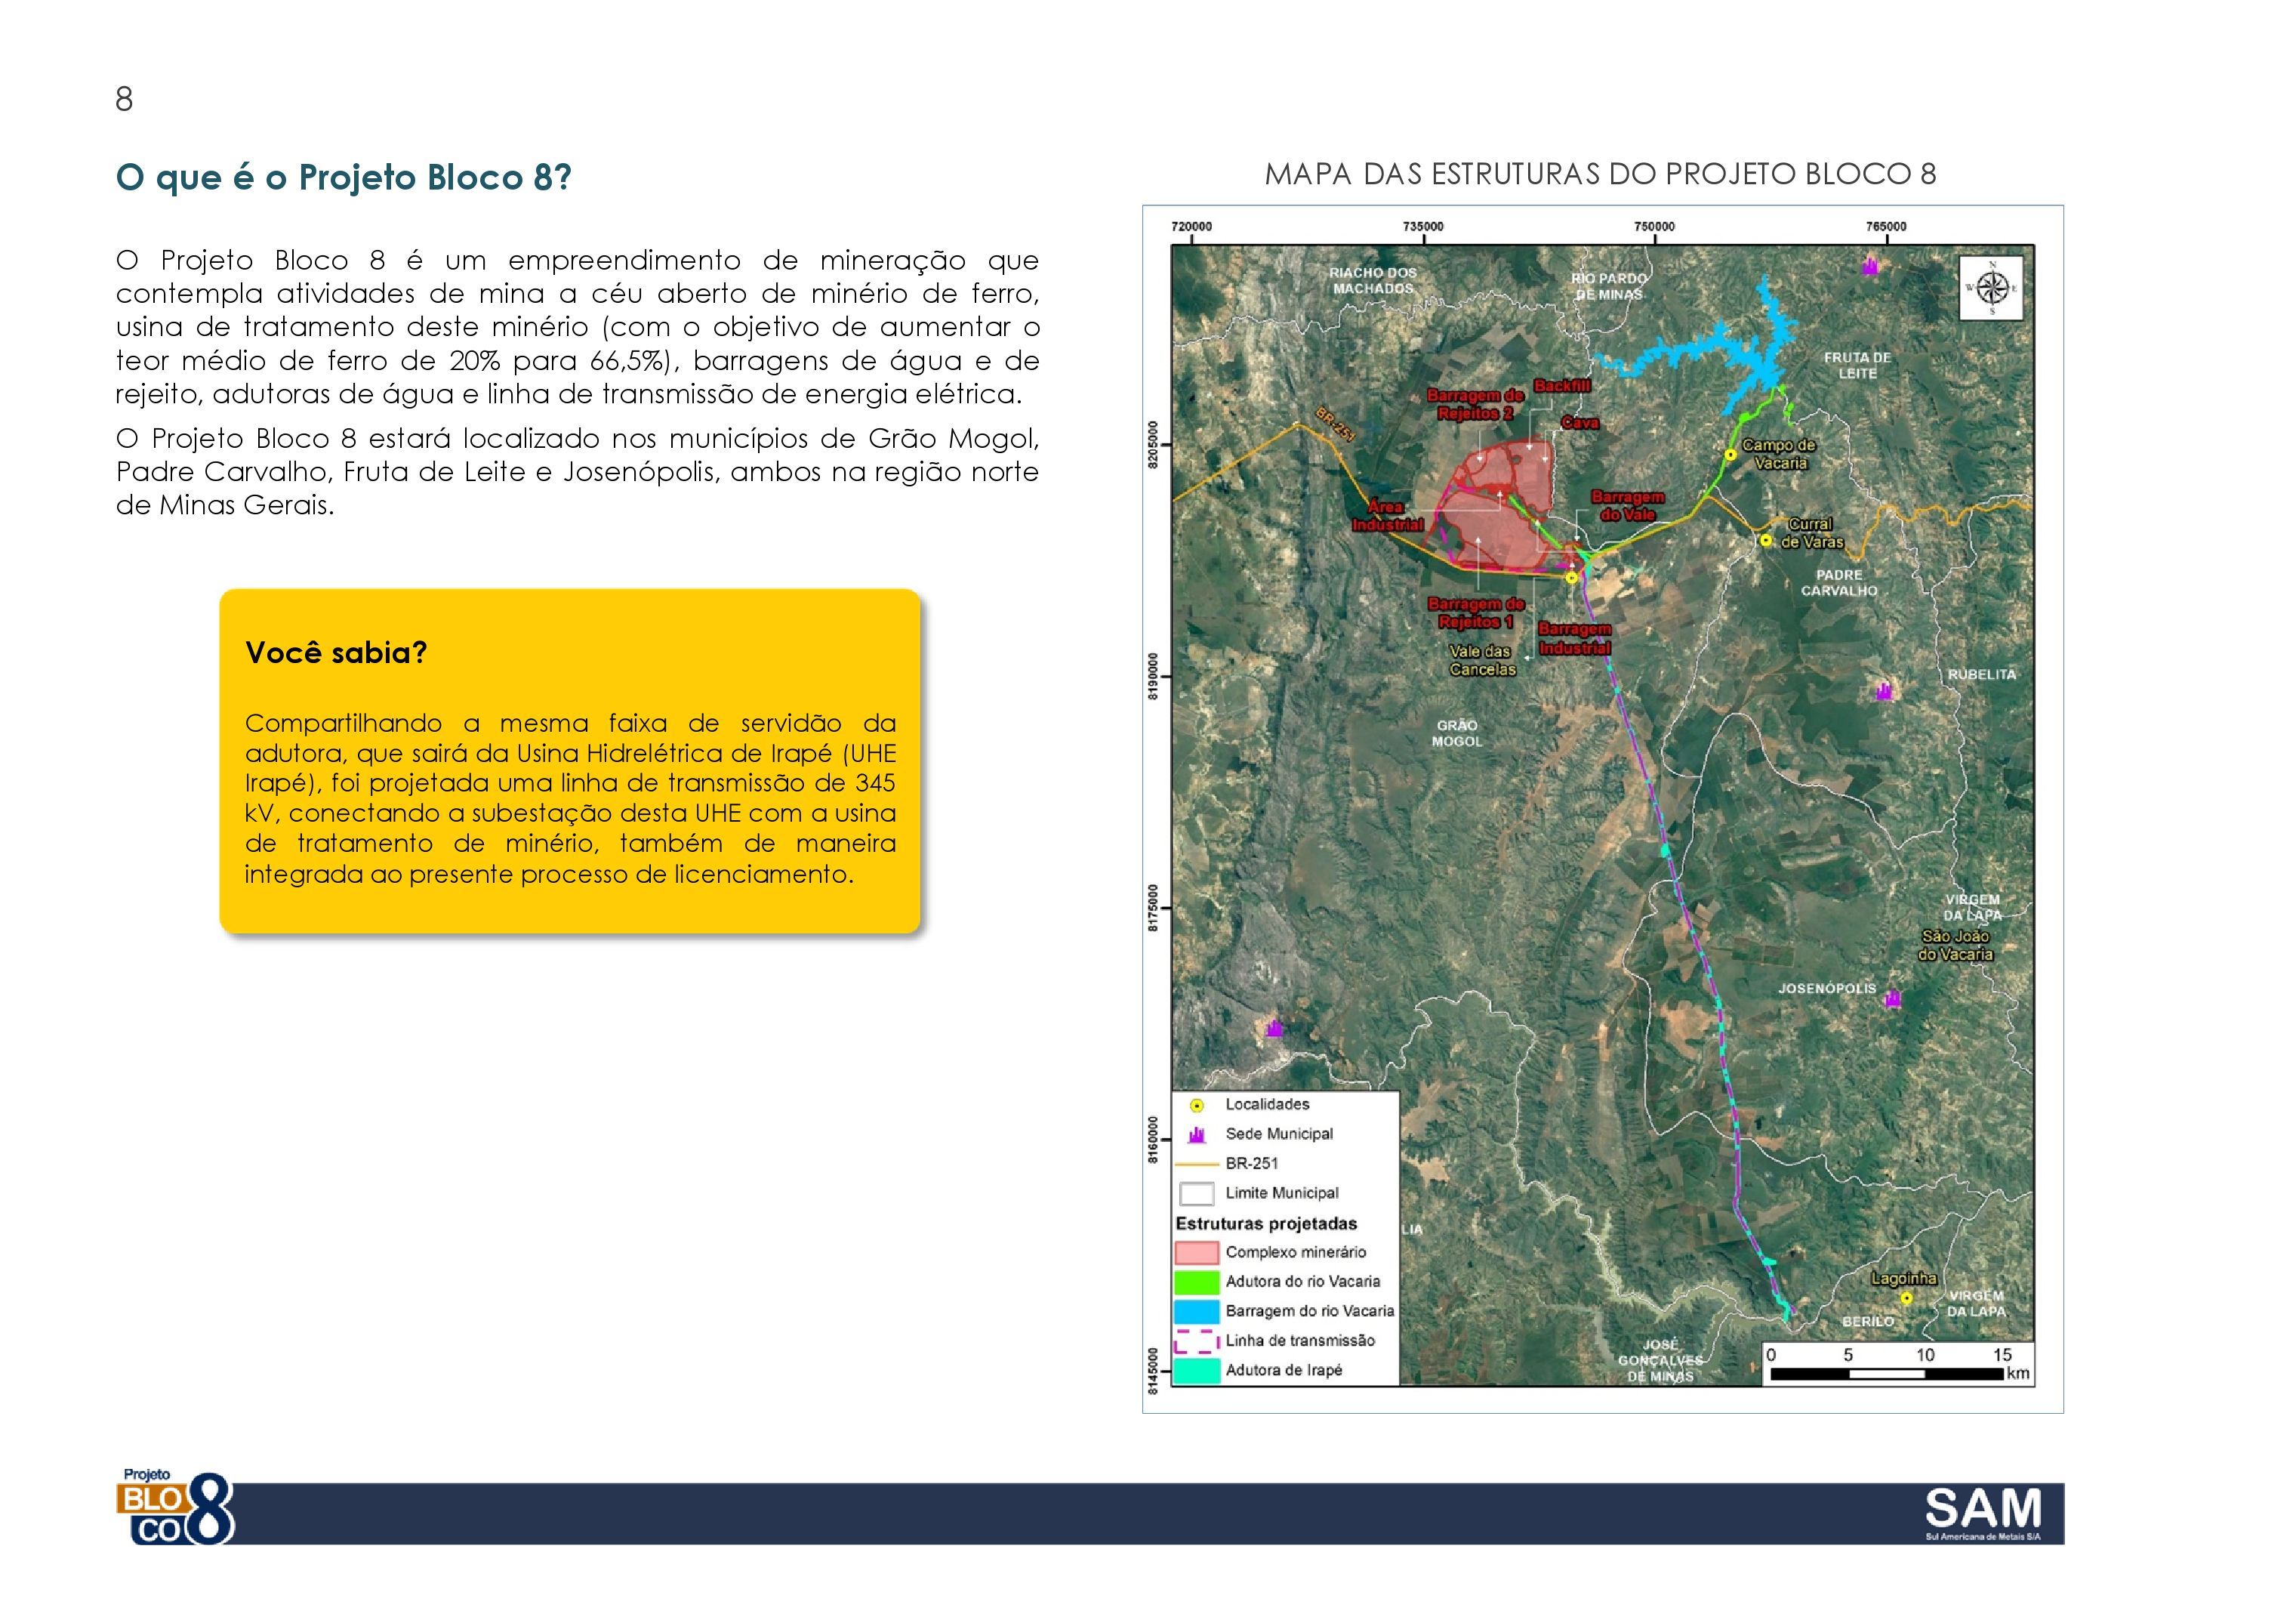Click the Adutora do rio Vacaria green swatch
Image resolution: width=2296 pixels, height=1623 pixels.
click(x=1197, y=1282)
